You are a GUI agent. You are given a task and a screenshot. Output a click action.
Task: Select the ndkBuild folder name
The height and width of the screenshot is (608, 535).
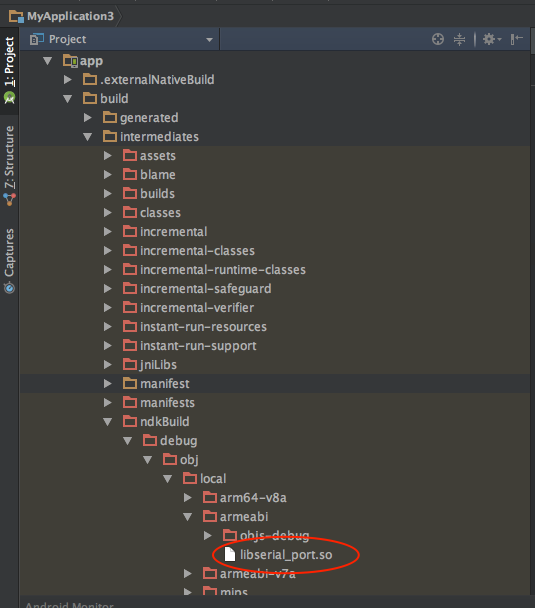165,422
